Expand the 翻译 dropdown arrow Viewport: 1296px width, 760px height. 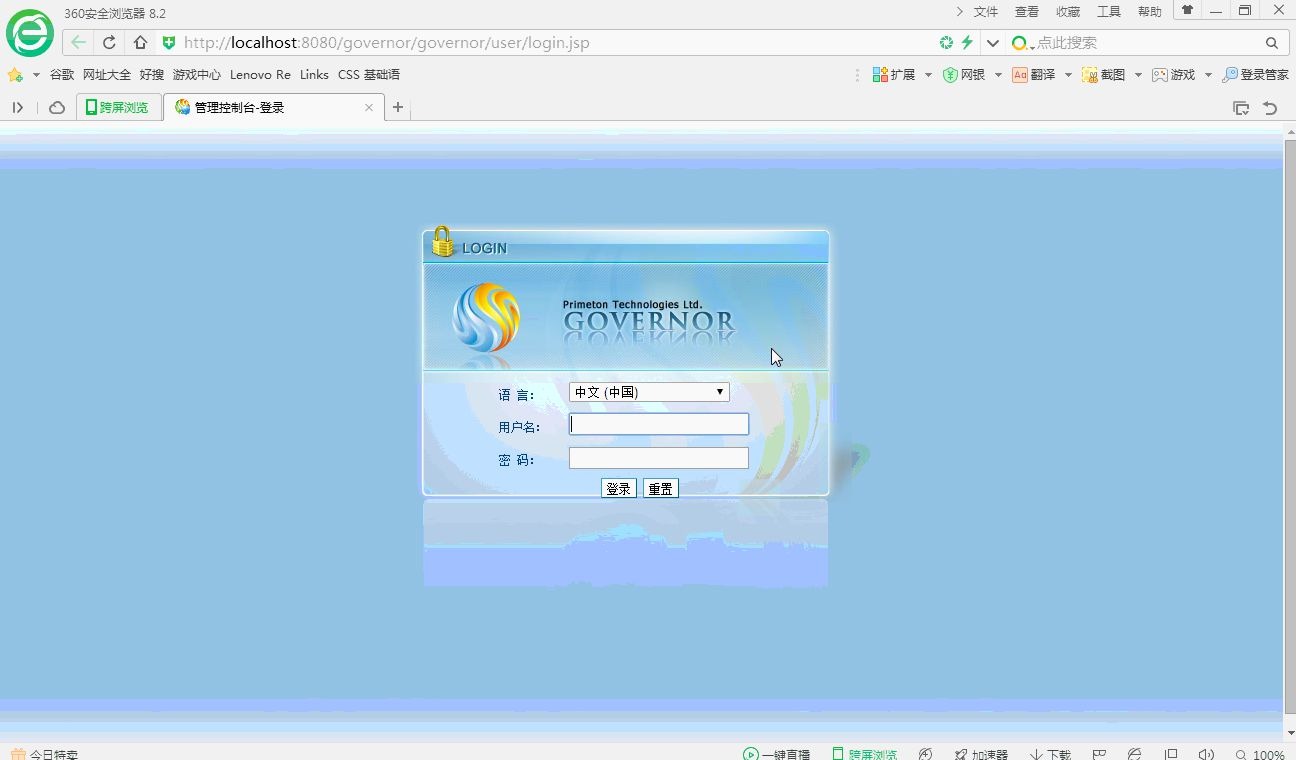(x=1068, y=75)
